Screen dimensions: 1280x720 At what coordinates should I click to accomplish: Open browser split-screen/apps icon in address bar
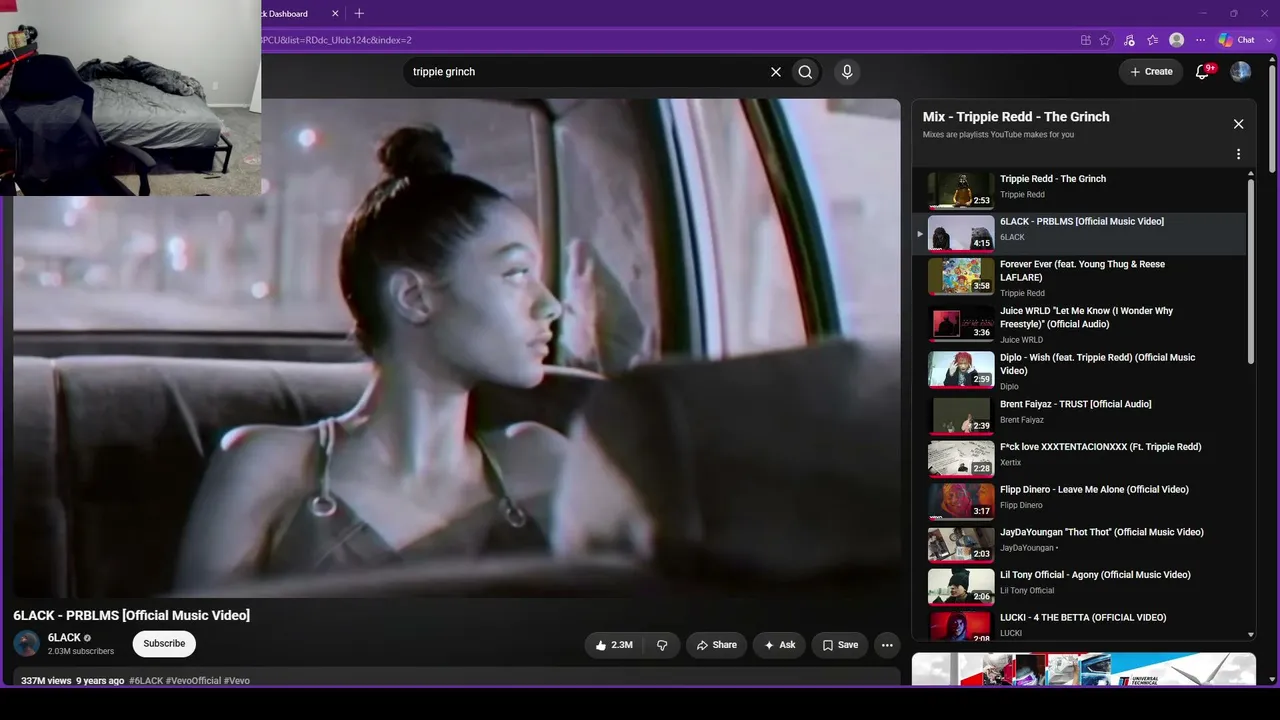(1085, 40)
